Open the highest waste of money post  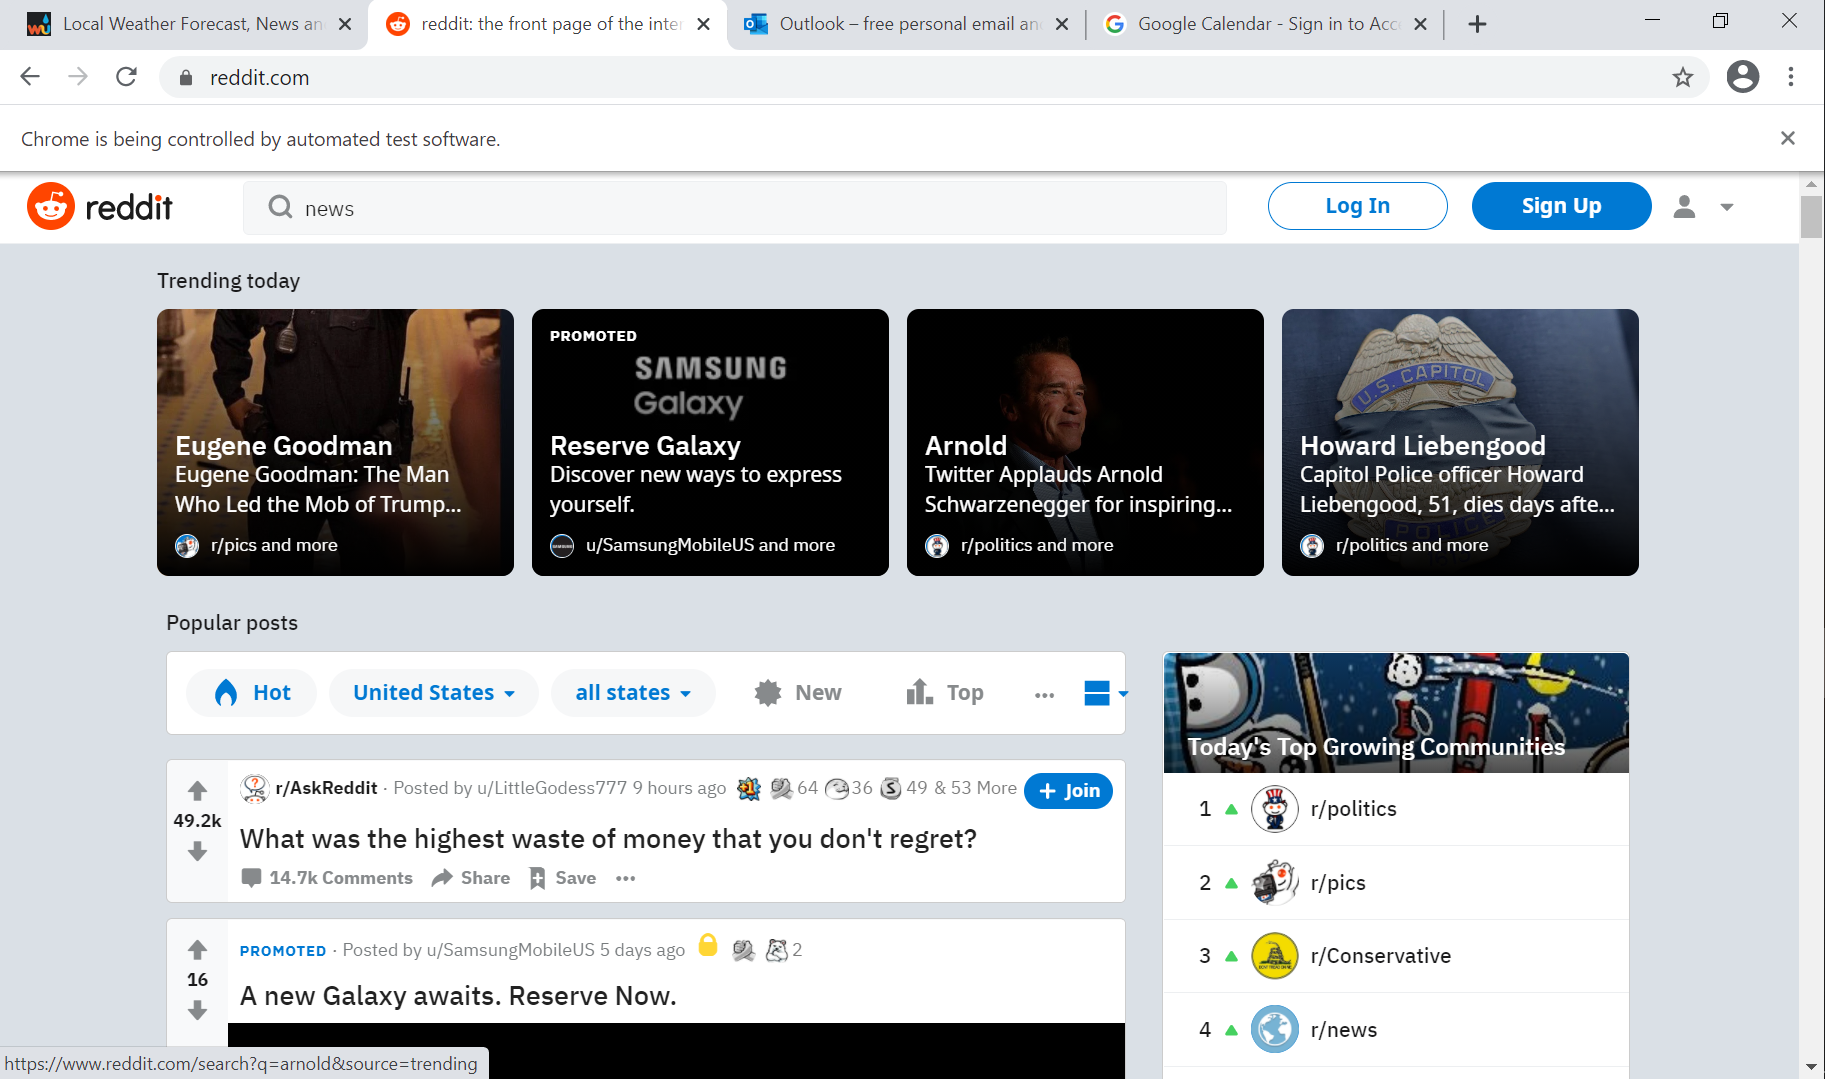608,839
